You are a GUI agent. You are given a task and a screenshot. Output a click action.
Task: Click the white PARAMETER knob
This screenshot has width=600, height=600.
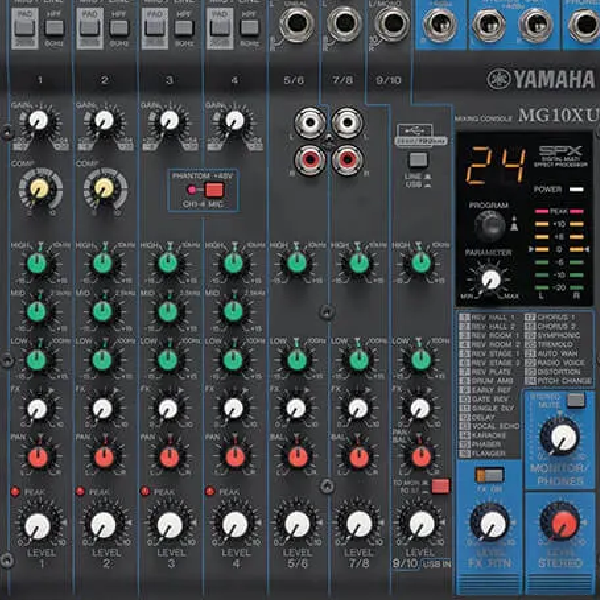point(491,279)
